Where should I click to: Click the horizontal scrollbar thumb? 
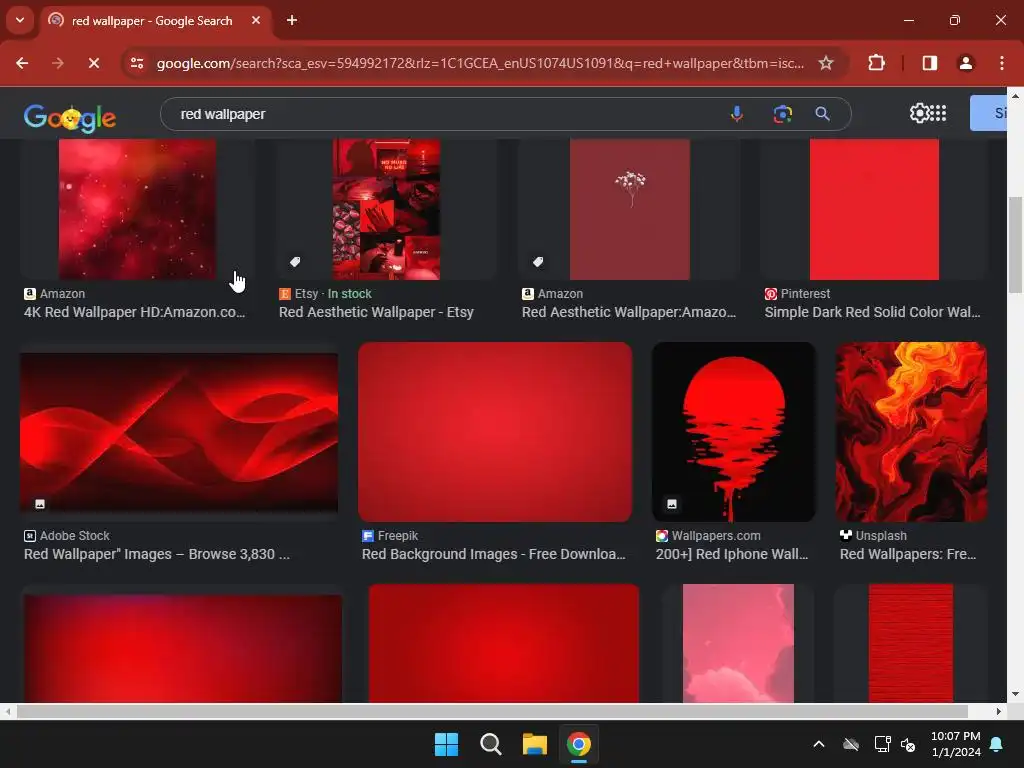coord(492,711)
